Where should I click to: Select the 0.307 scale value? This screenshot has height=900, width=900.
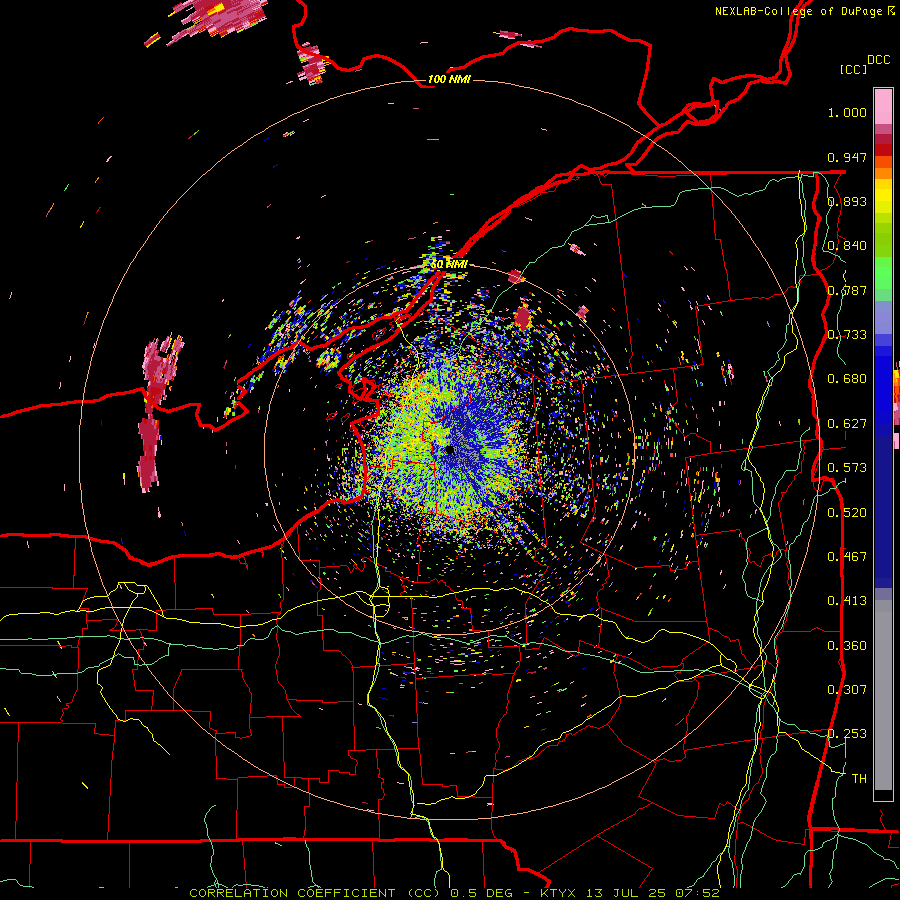(x=847, y=689)
